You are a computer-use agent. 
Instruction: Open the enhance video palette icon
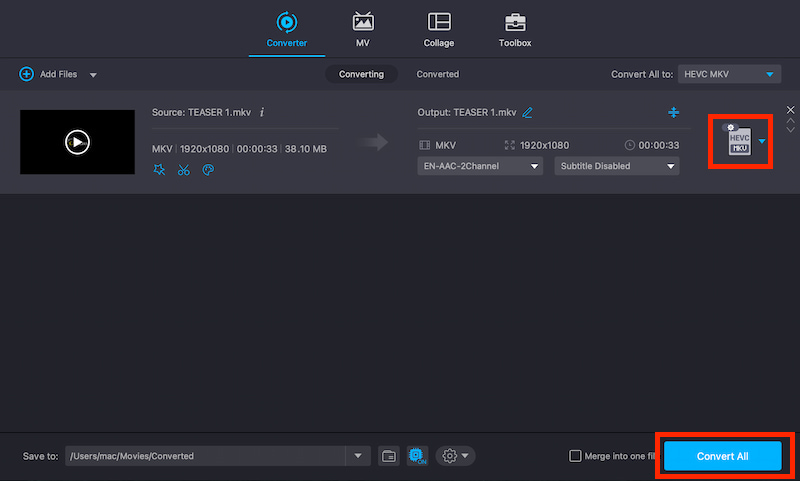[x=208, y=170]
